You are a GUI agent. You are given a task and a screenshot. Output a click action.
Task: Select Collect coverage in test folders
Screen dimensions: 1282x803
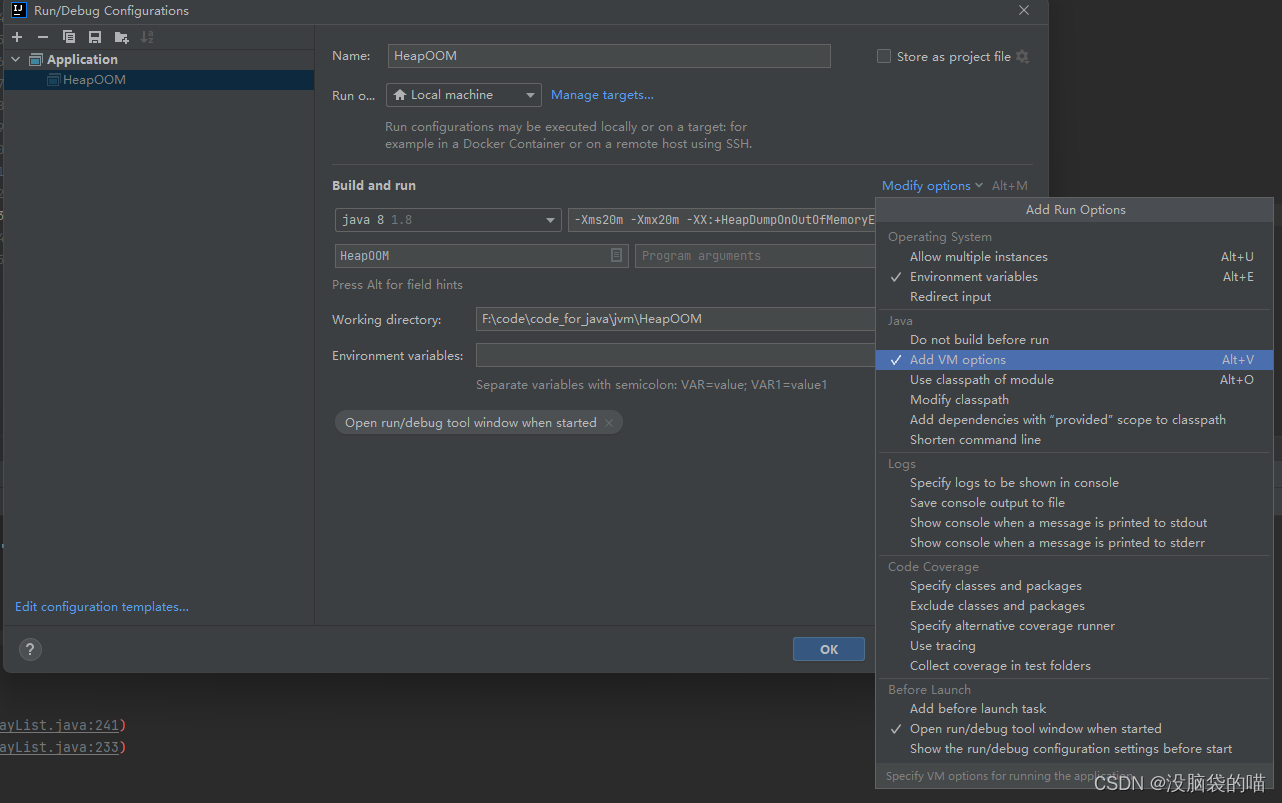[1075, 666]
